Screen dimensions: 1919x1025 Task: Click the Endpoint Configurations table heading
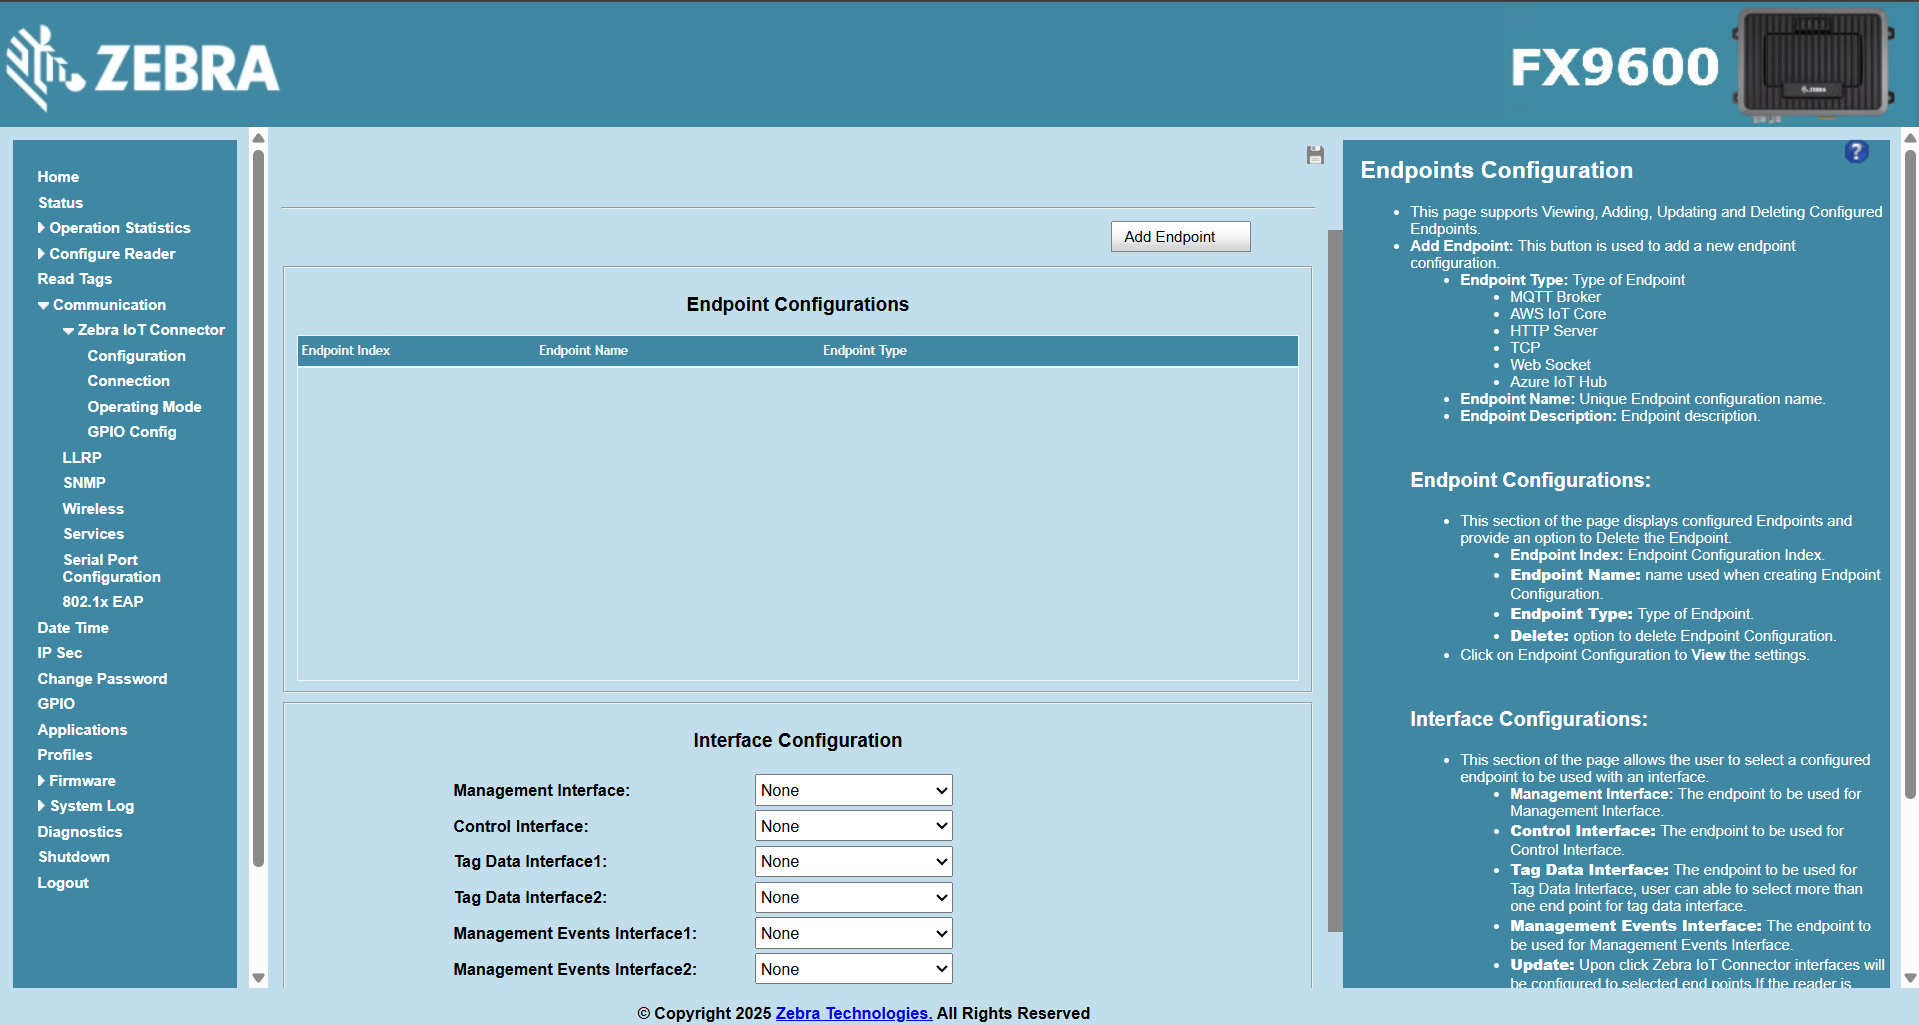coord(798,304)
